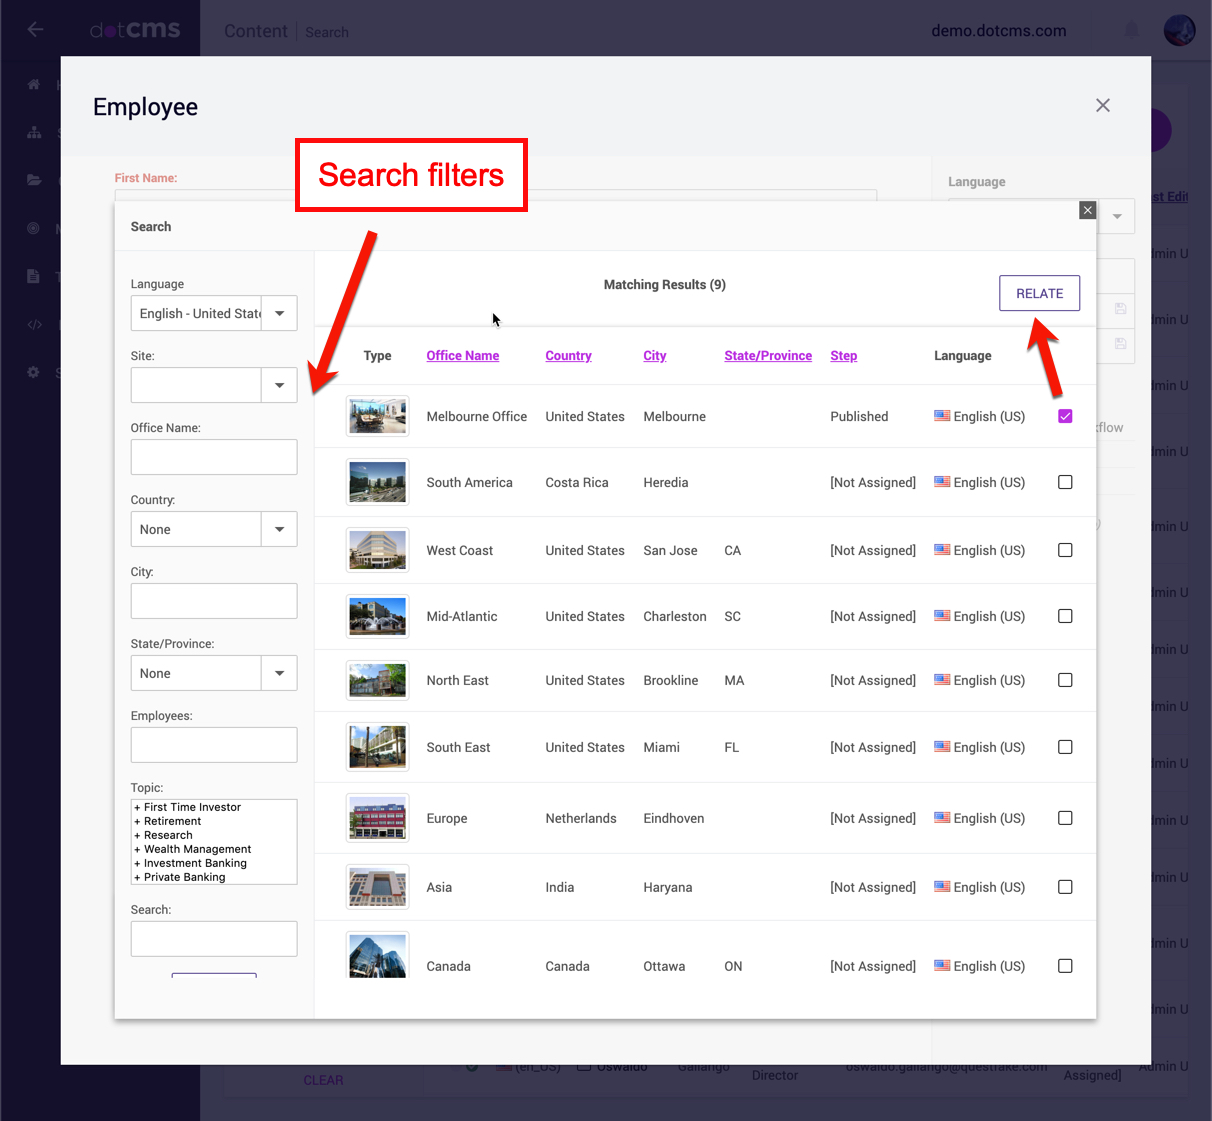Expand the Language dropdown filter
This screenshot has height=1121, width=1212.
click(279, 314)
